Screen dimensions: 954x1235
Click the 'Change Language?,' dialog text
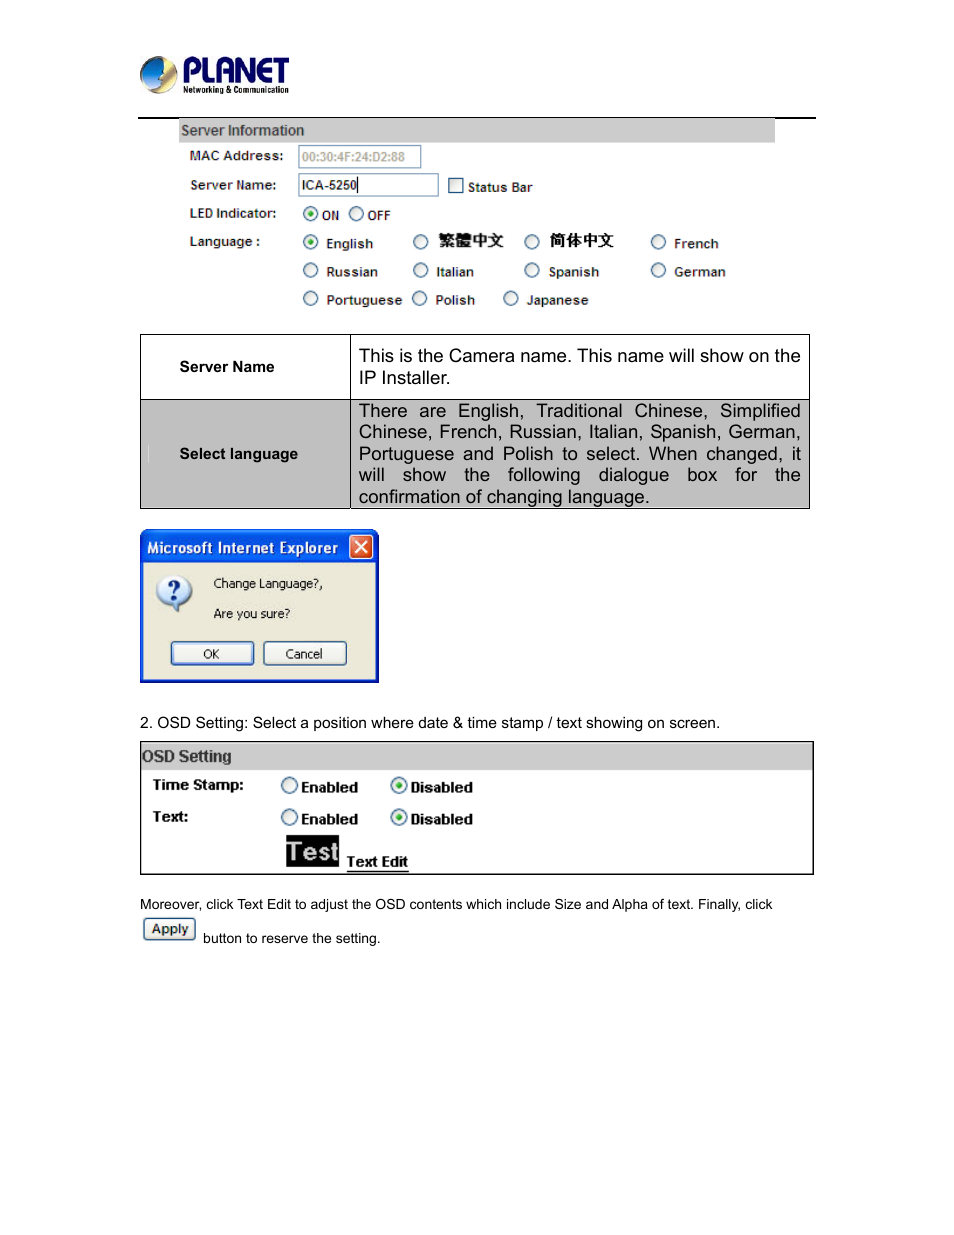(268, 584)
